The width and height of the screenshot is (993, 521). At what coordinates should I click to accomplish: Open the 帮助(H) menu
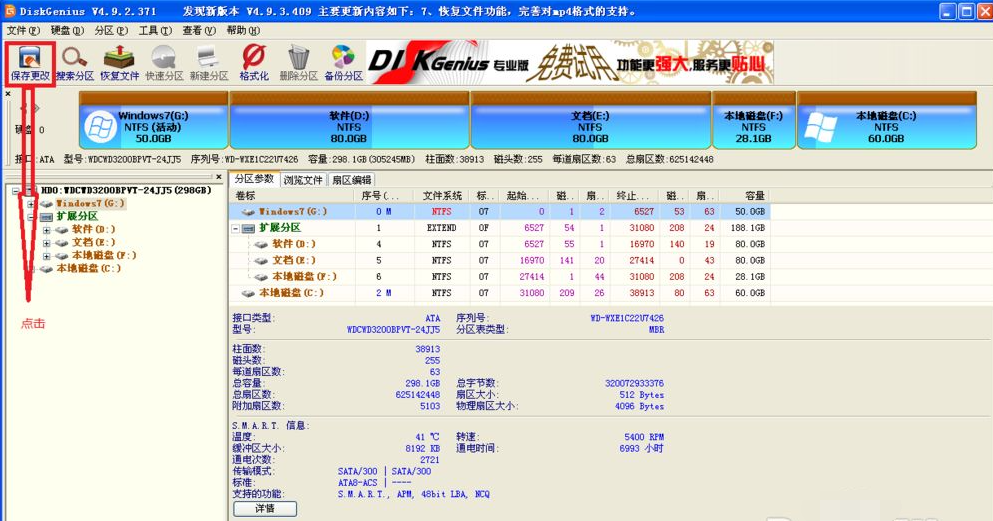(x=243, y=30)
